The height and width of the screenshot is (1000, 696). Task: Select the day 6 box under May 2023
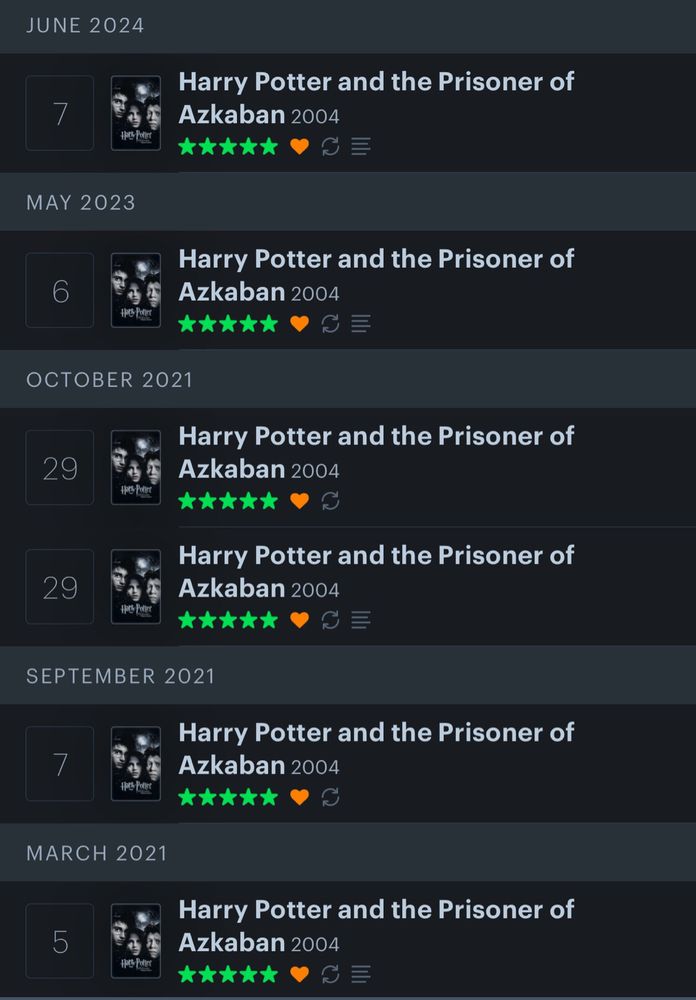coord(59,291)
